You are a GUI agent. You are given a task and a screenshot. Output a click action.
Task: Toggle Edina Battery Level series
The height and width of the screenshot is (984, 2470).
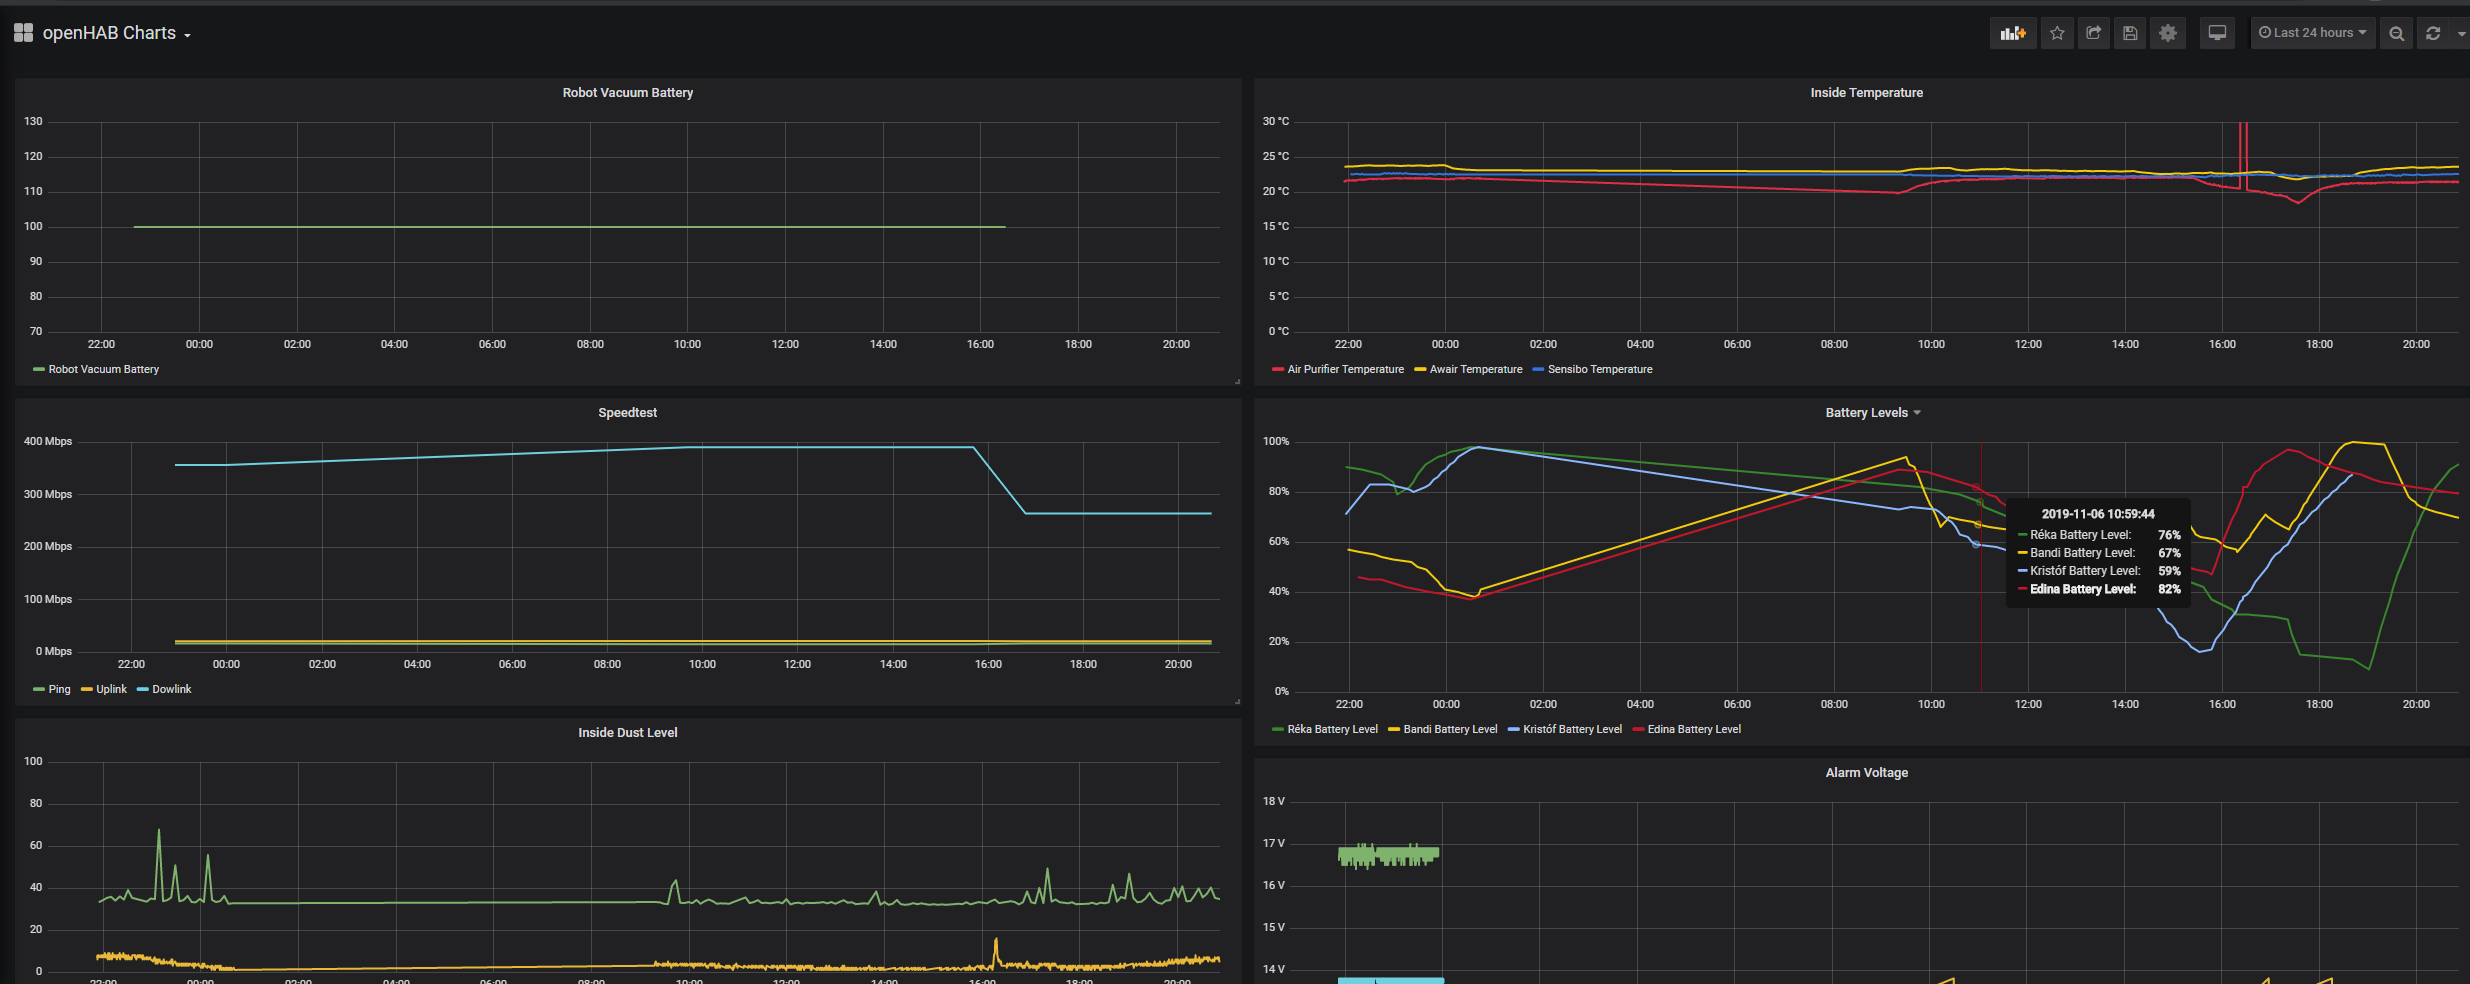tap(1693, 729)
